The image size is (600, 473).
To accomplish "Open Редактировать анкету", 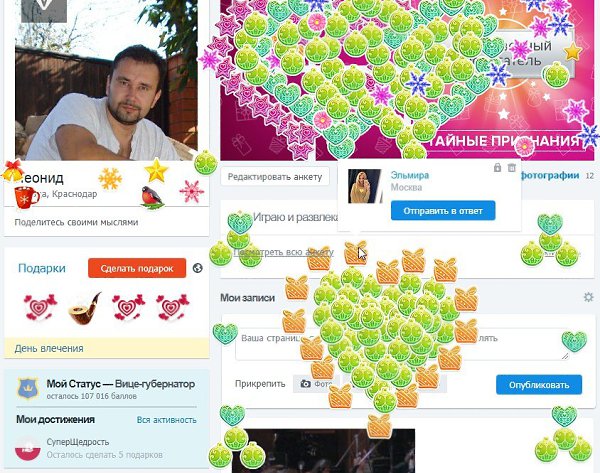I will pyautogui.click(x=275, y=177).
